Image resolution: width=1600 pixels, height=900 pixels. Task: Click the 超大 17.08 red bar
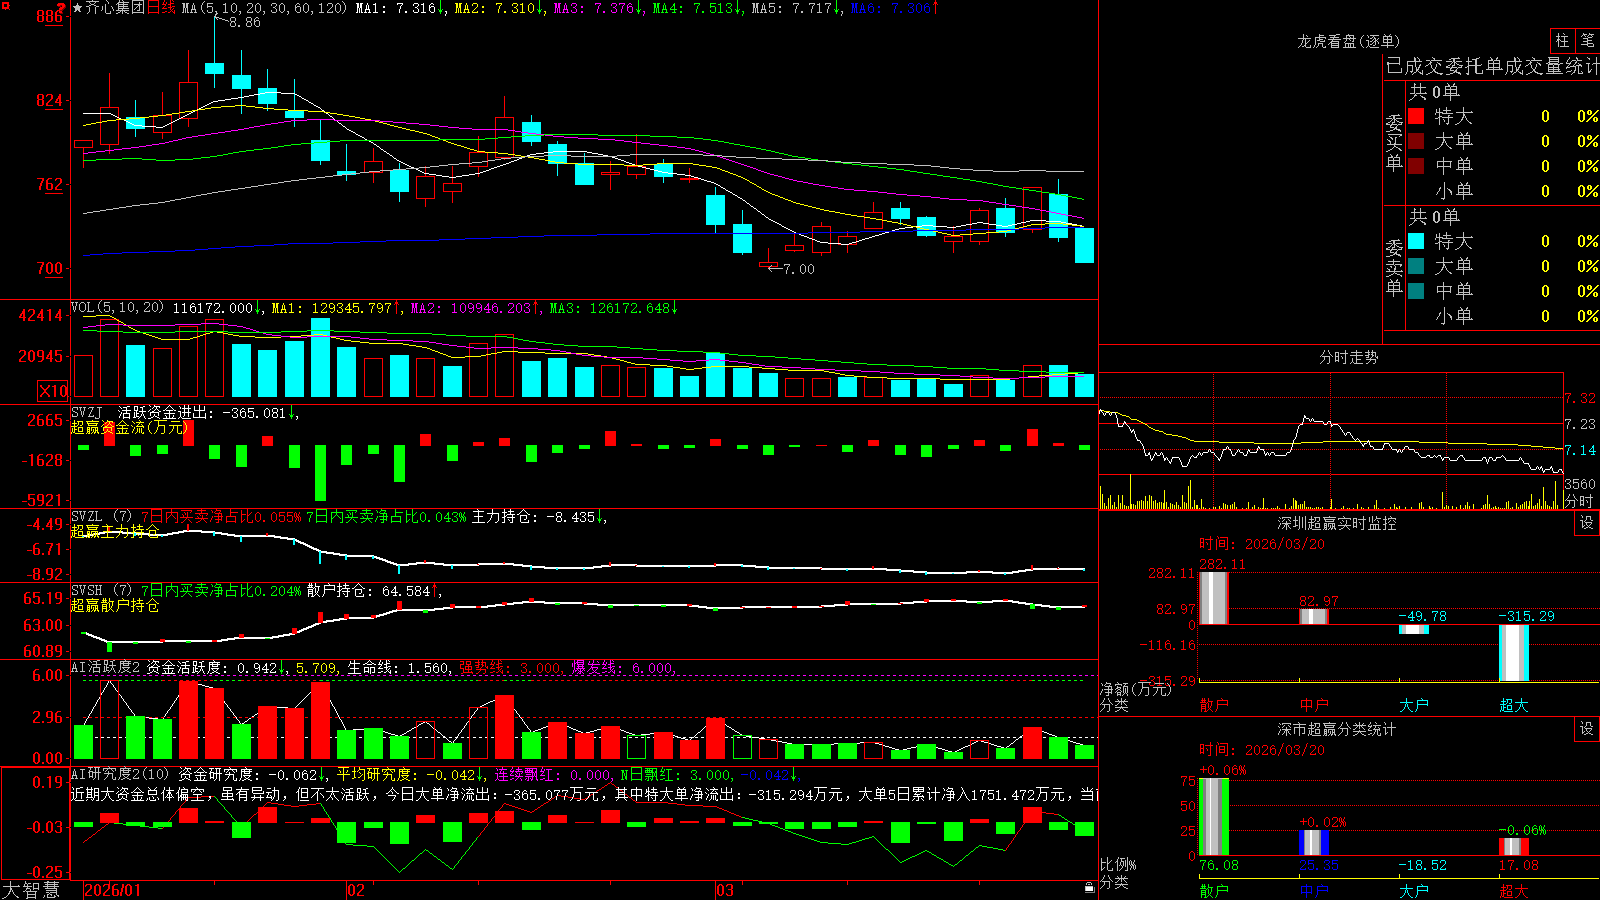(x=1513, y=847)
